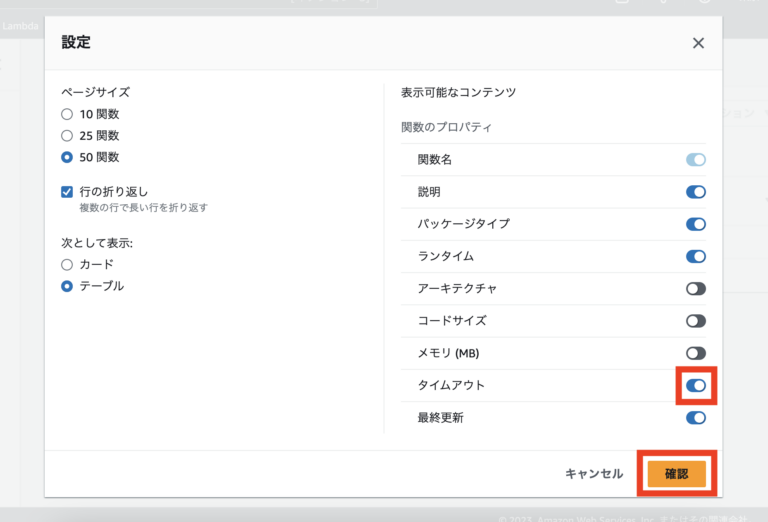Click the Lambda tab behind the dialog
The height and width of the screenshot is (522, 768).
20,26
